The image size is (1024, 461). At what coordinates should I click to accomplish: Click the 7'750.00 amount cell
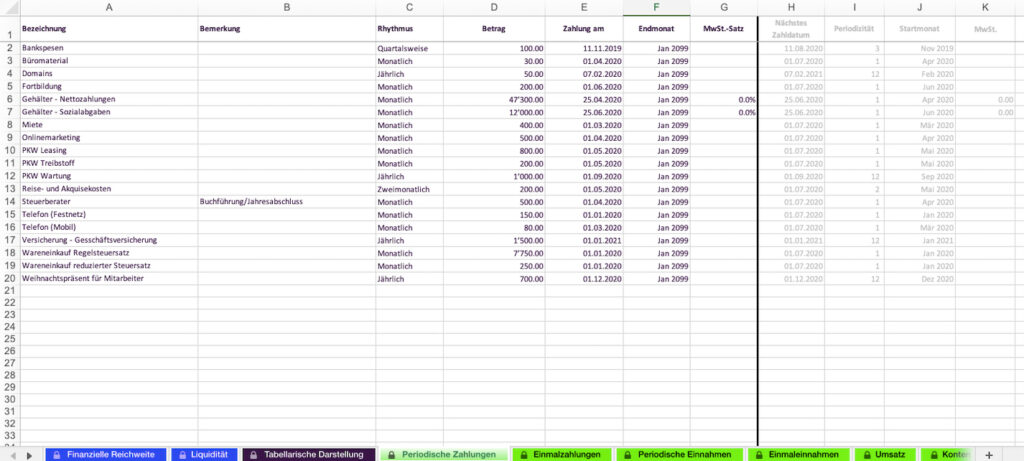494,253
